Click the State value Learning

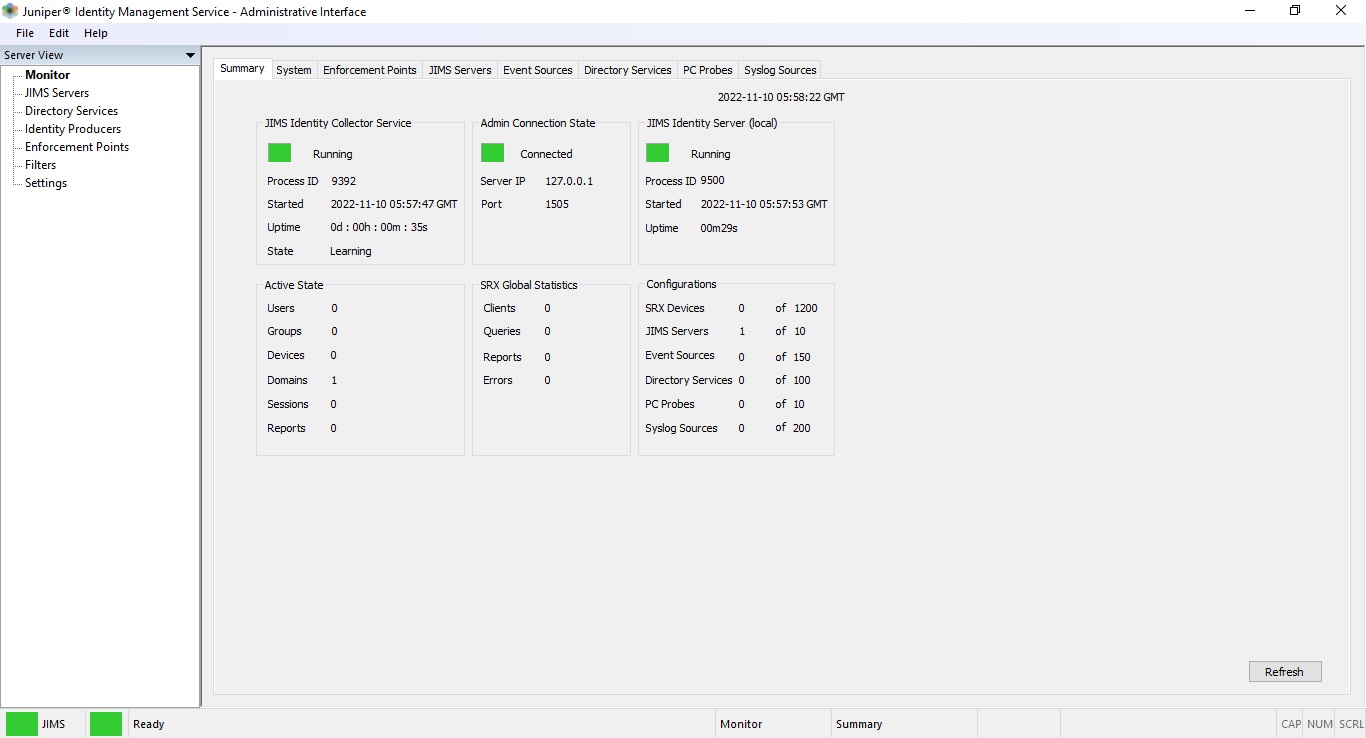(x=351, y=251)
